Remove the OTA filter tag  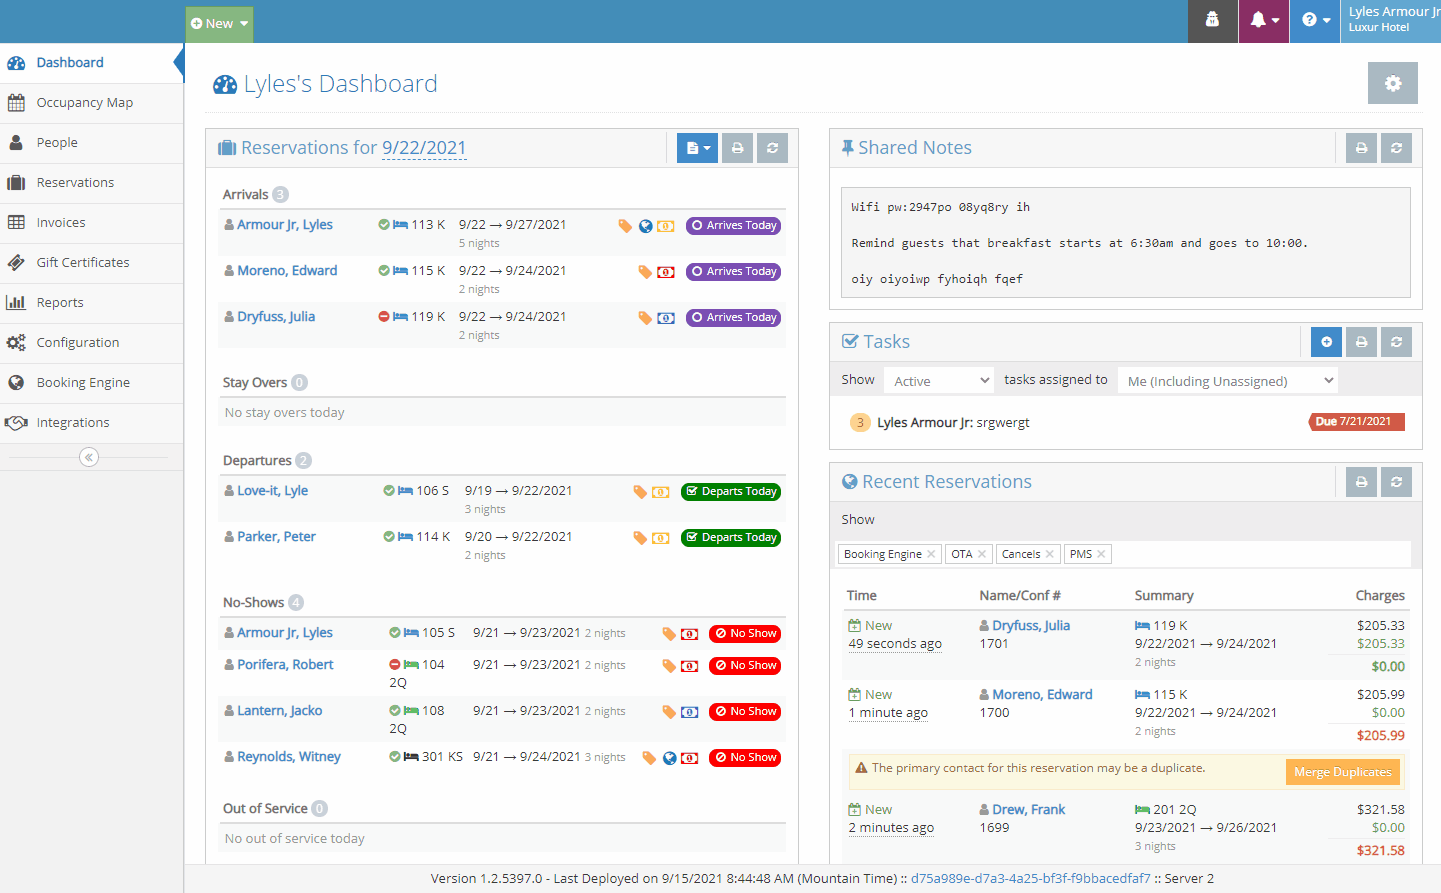[982, 554]
